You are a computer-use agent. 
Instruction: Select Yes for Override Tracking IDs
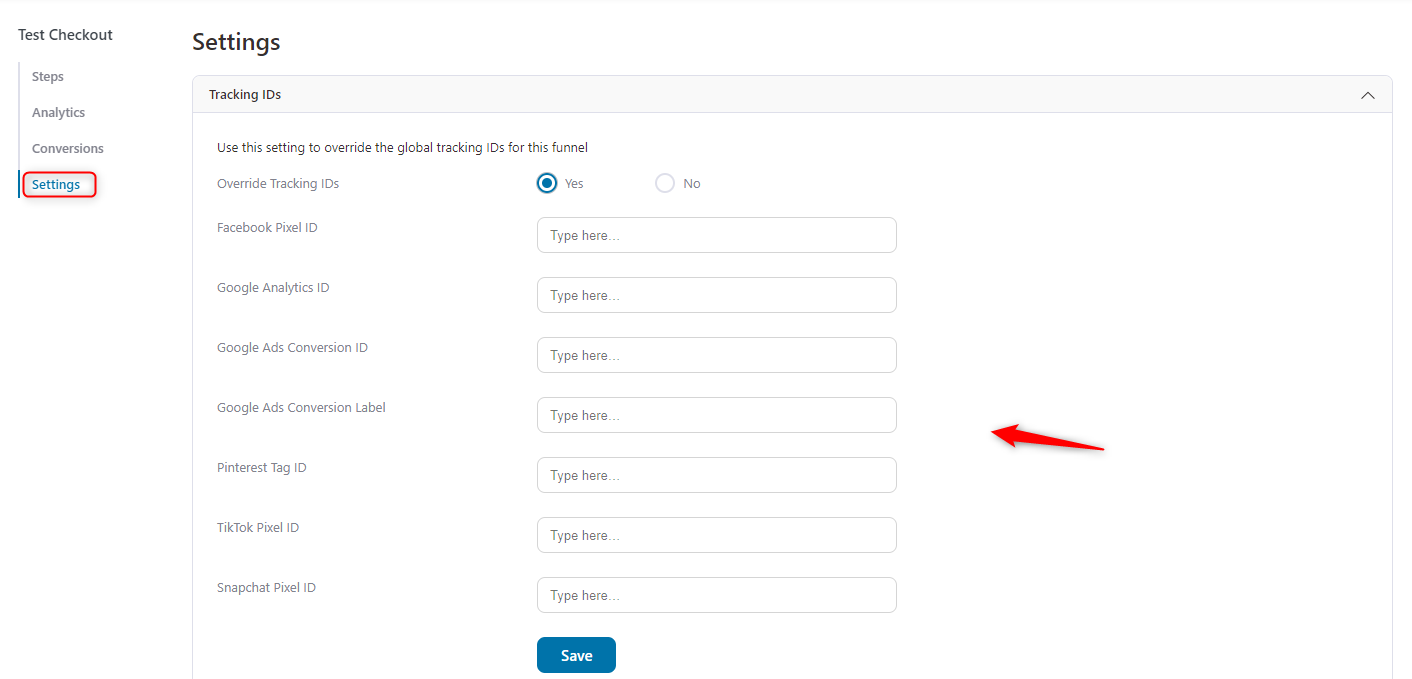[x=547, y=183]
